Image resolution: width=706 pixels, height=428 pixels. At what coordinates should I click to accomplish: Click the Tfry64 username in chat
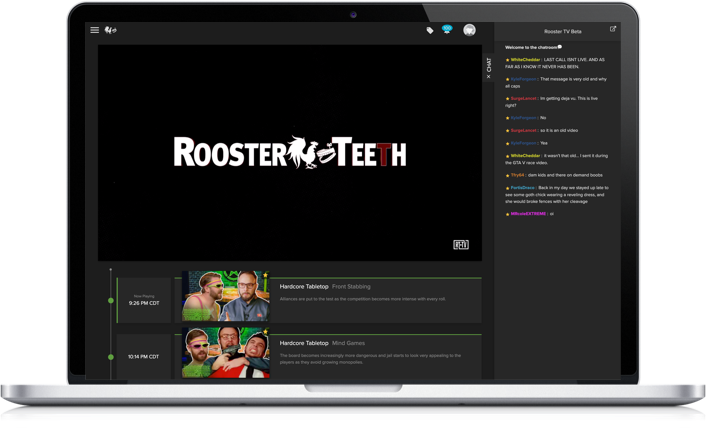coord(517,175)
